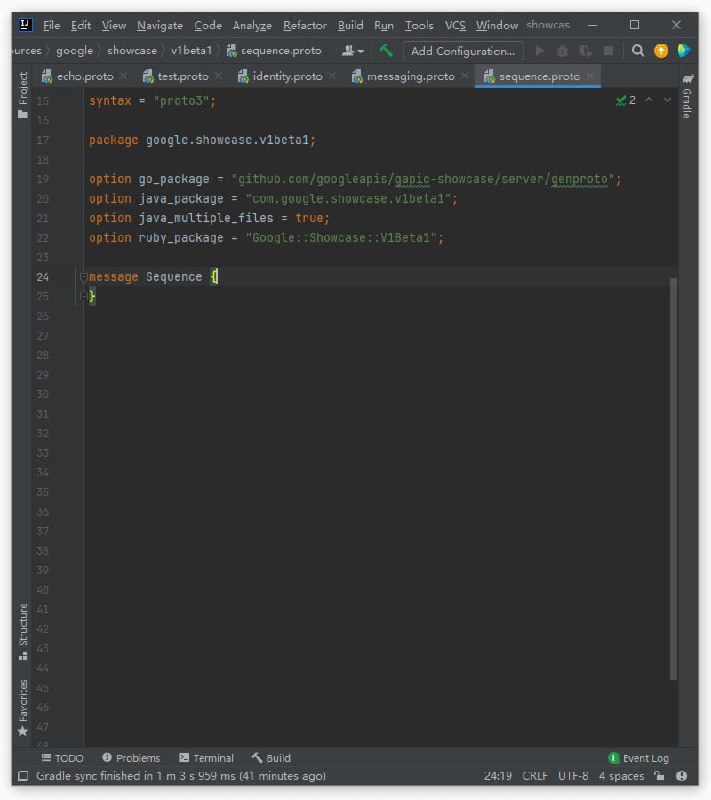
Task: Open the File menu
Action: (x=52, y=26)
